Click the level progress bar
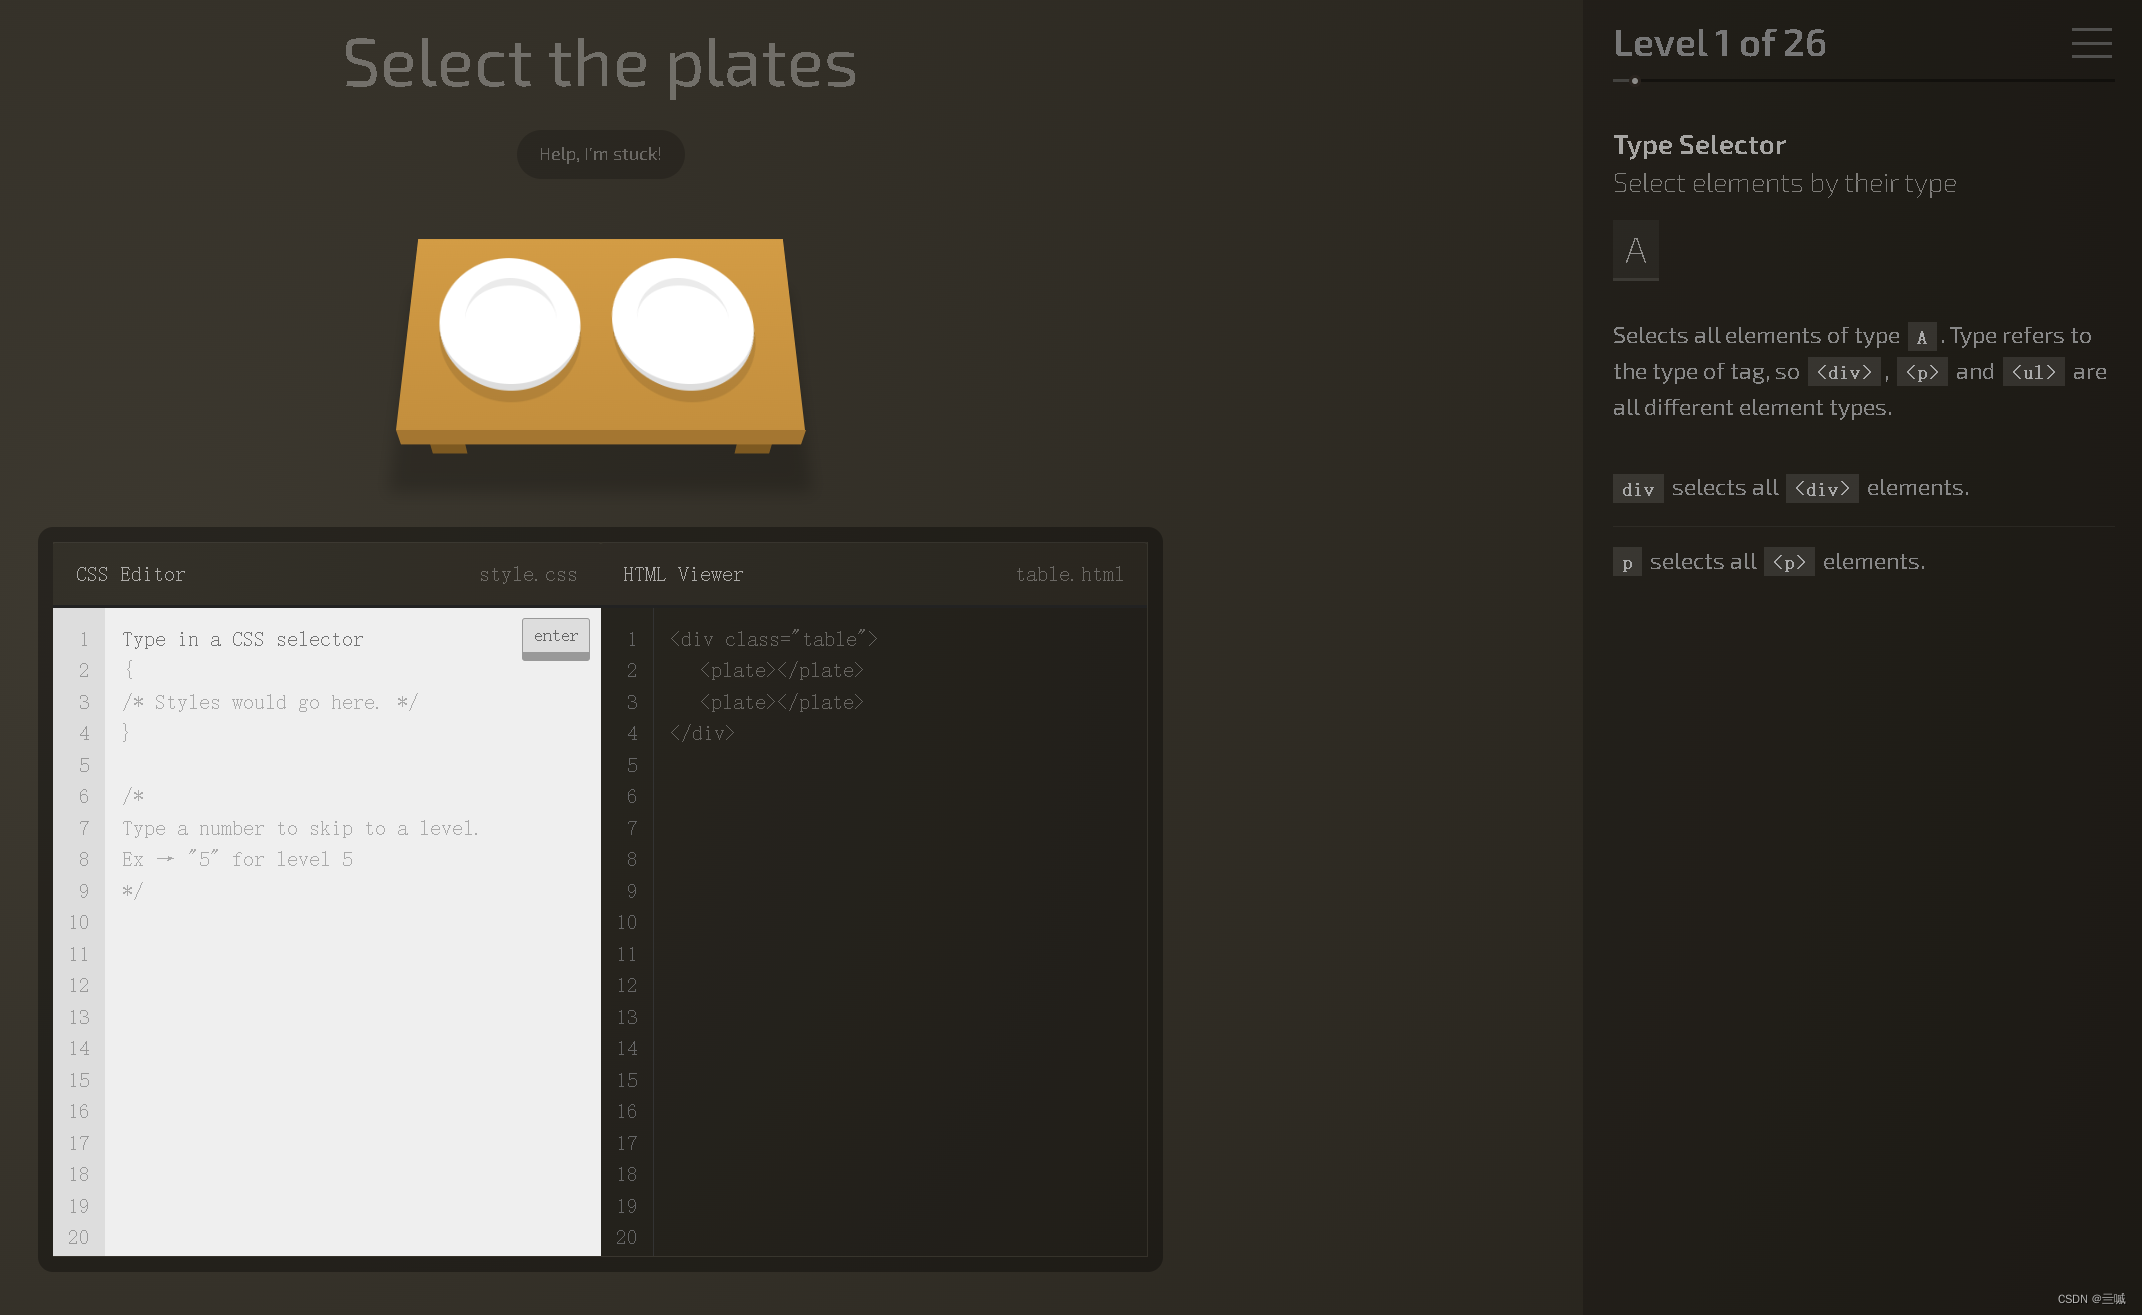Image resolution: width=2142 pixels, height=1315 pixels. pos(1863,81)
